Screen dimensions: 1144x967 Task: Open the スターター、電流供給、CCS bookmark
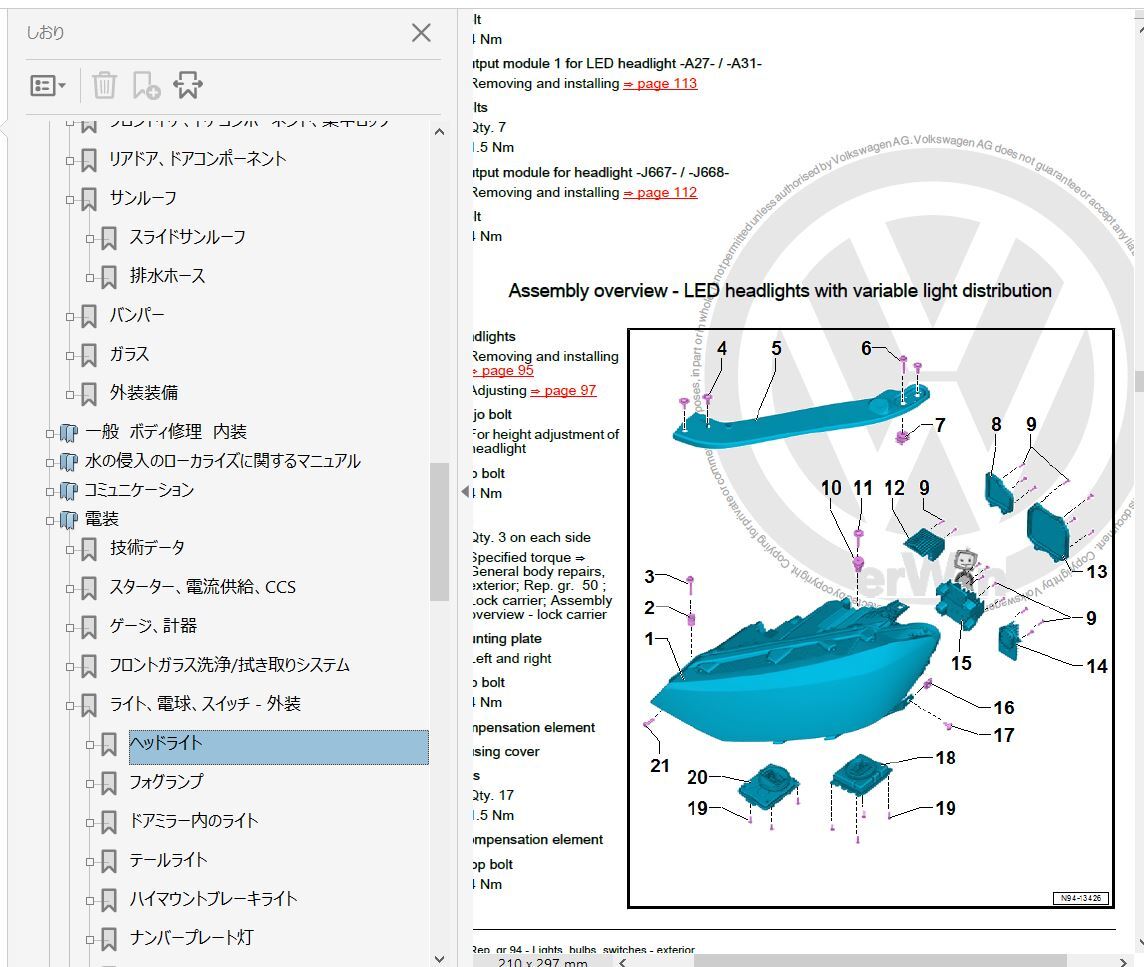click(x=202, y=587)
